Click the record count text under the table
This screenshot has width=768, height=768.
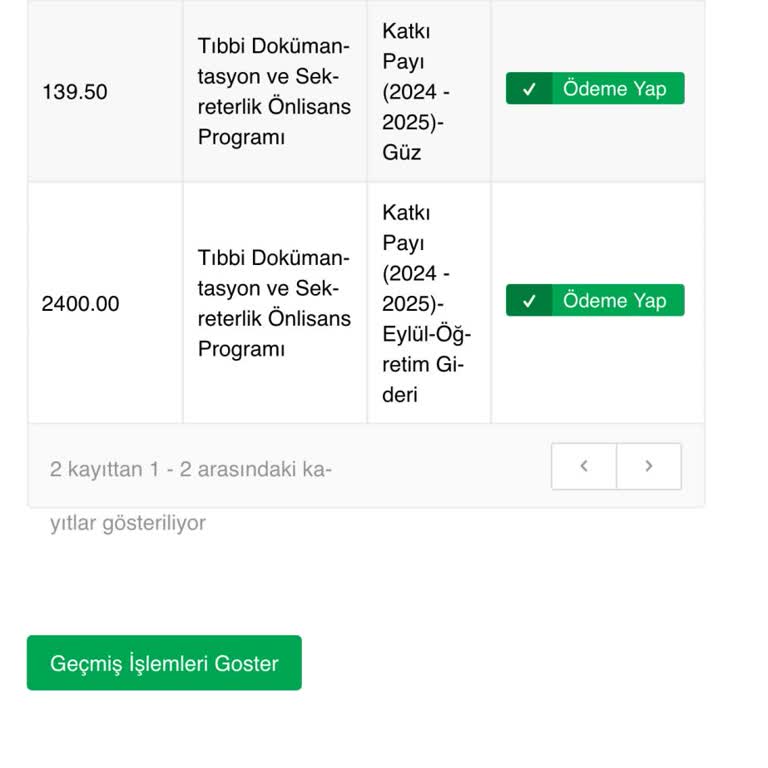pyautogui.click(x=190, y=469)
